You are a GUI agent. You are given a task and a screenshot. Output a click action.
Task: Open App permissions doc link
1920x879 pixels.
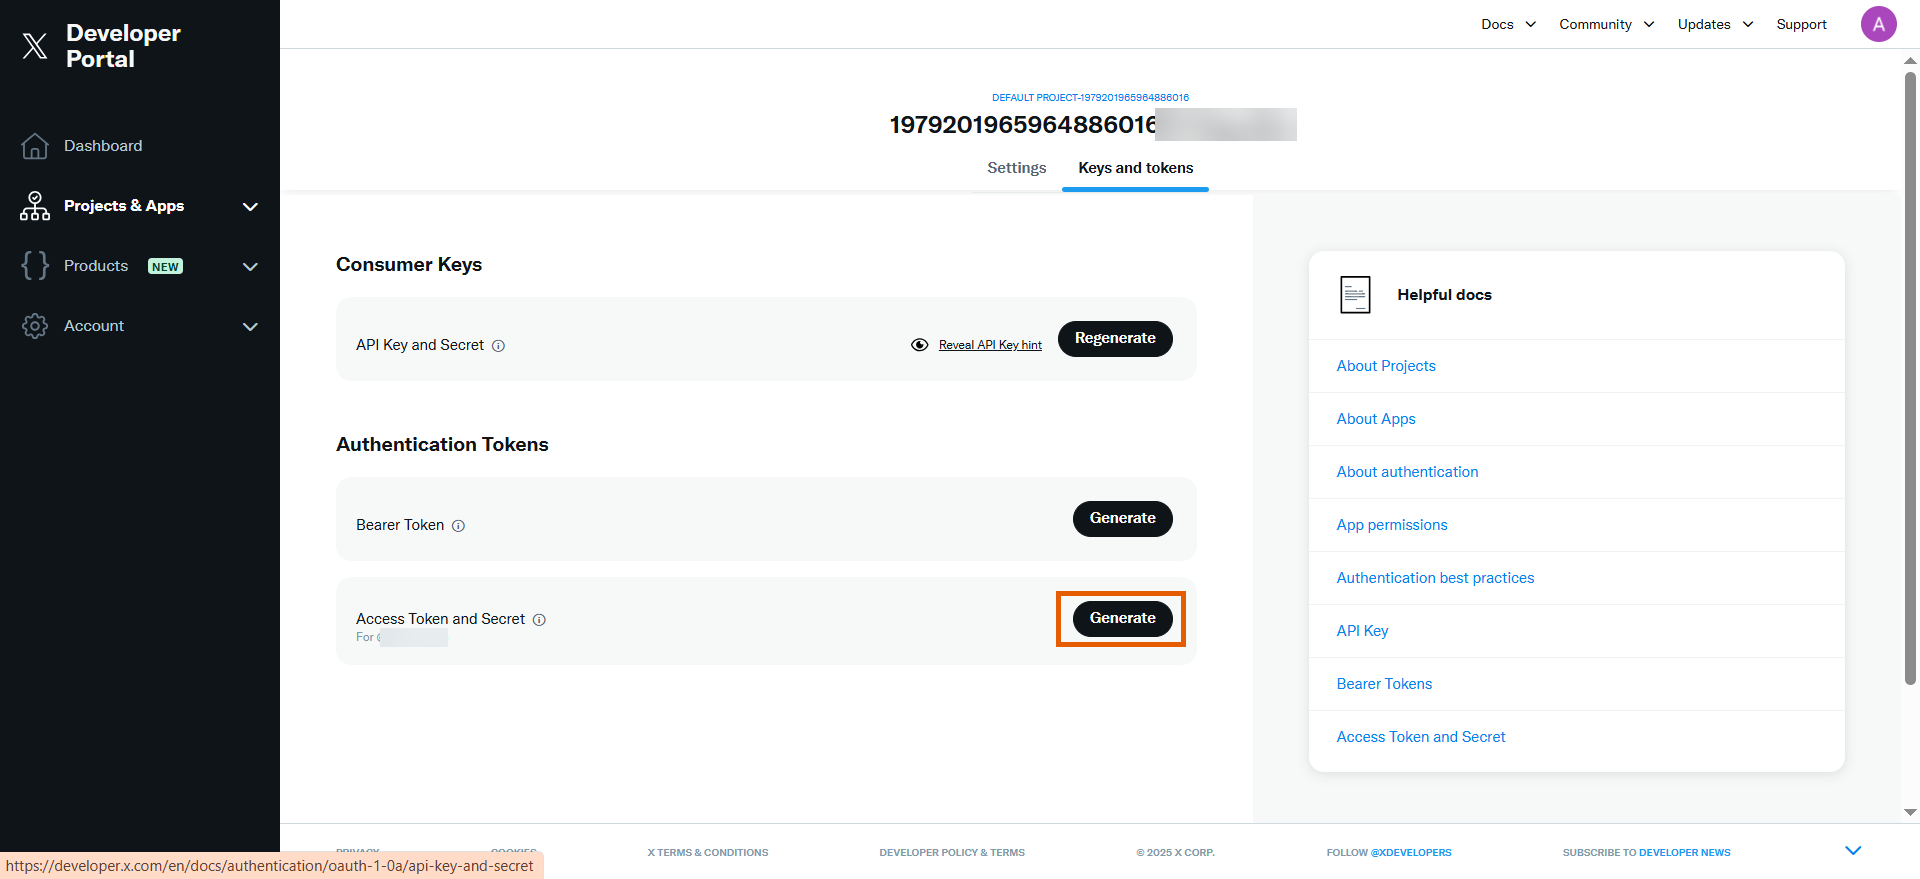[x=1392, y=525]
